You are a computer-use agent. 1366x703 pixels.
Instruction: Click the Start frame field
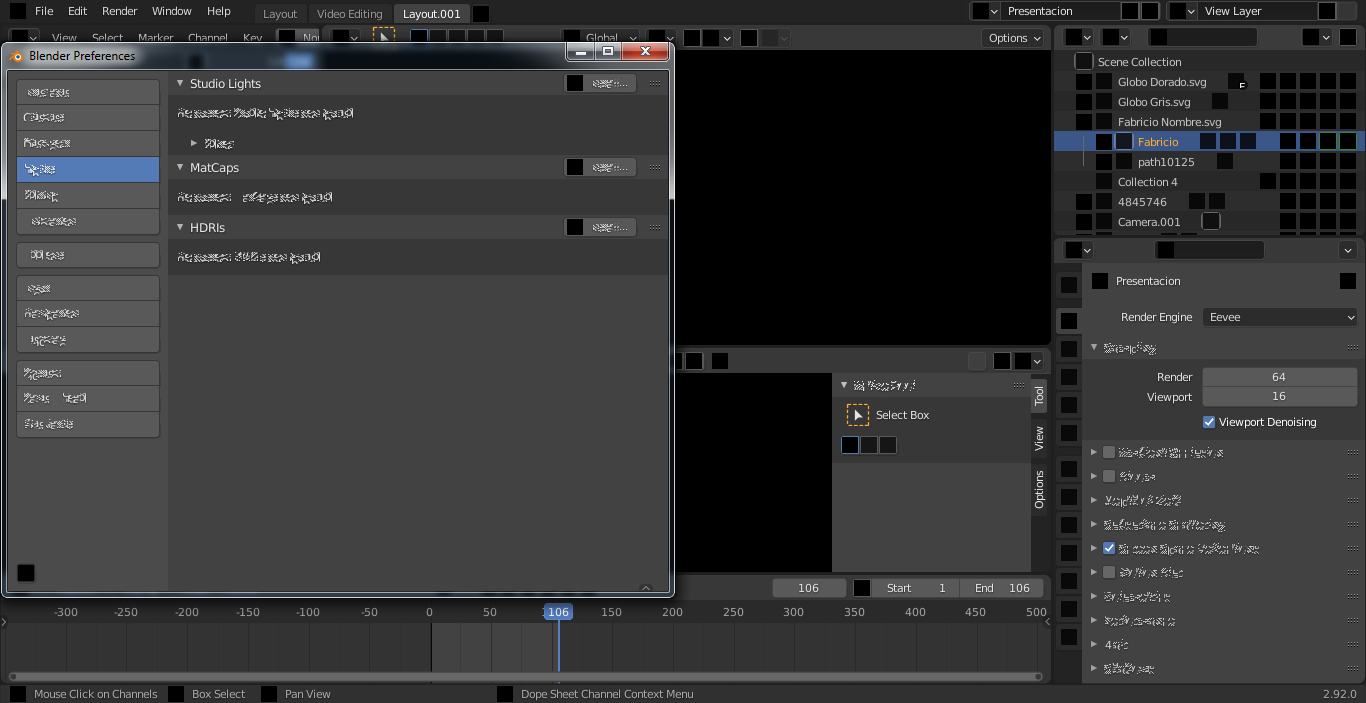[x=916, y=588]
